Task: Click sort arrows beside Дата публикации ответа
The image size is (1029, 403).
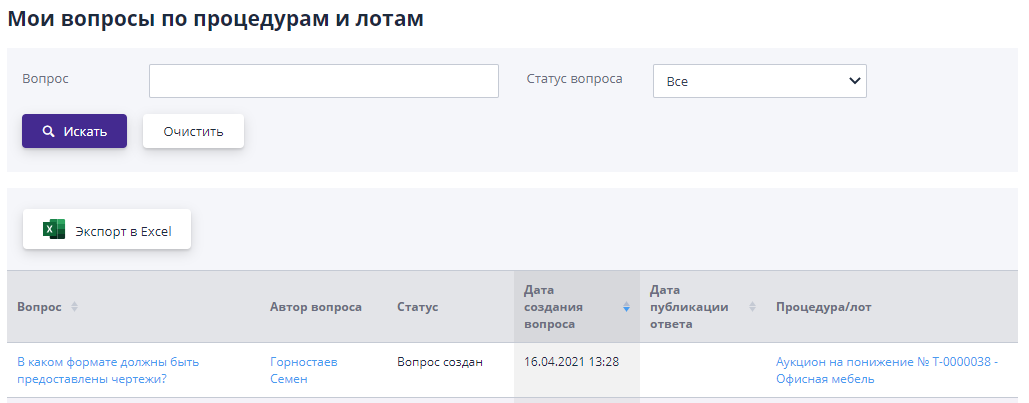Action: [752, 307]
